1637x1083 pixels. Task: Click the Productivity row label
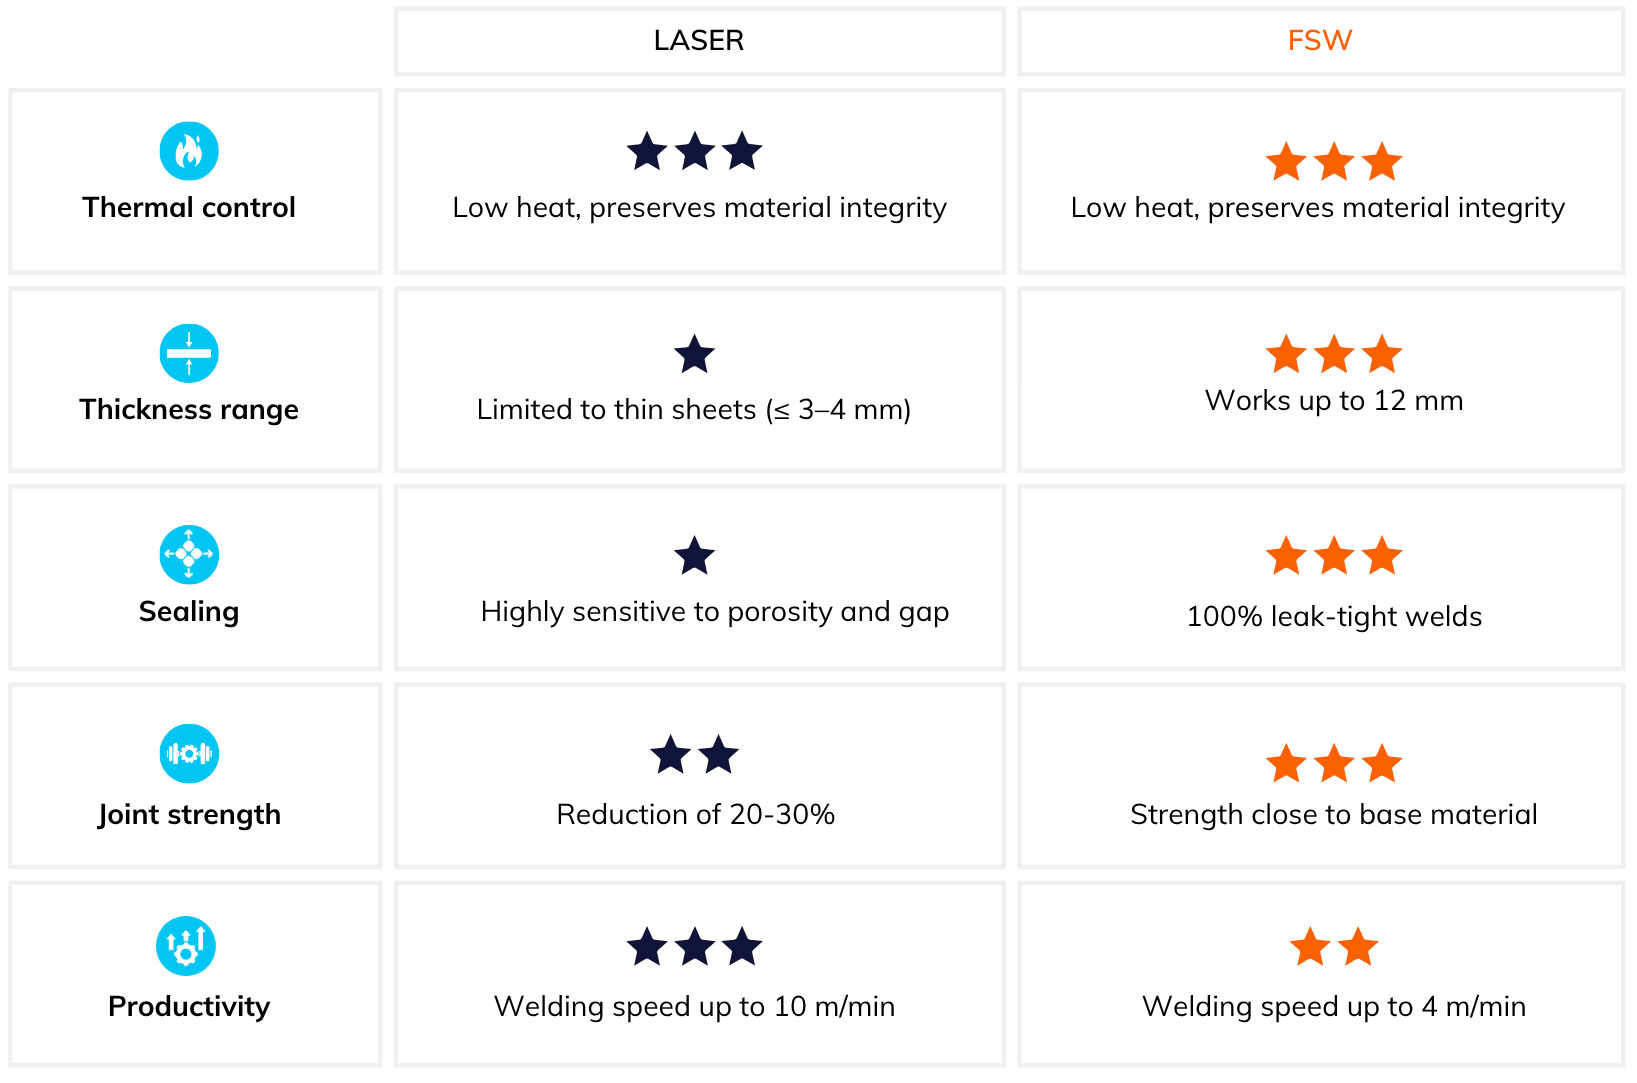[x=189, y=1006]
